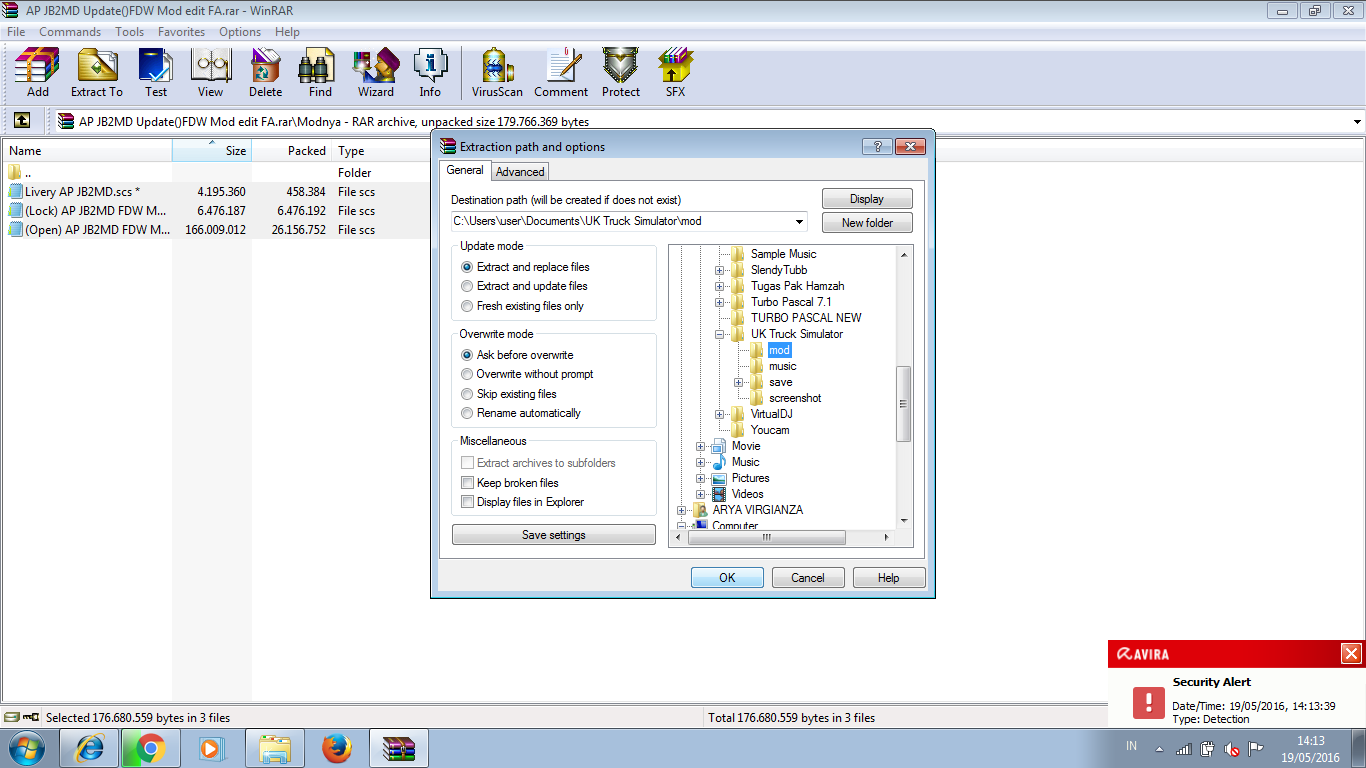Open the Options menu
Image resolution: width=1366 pixels, height=768 pixels.
click(x=240, y=32)
